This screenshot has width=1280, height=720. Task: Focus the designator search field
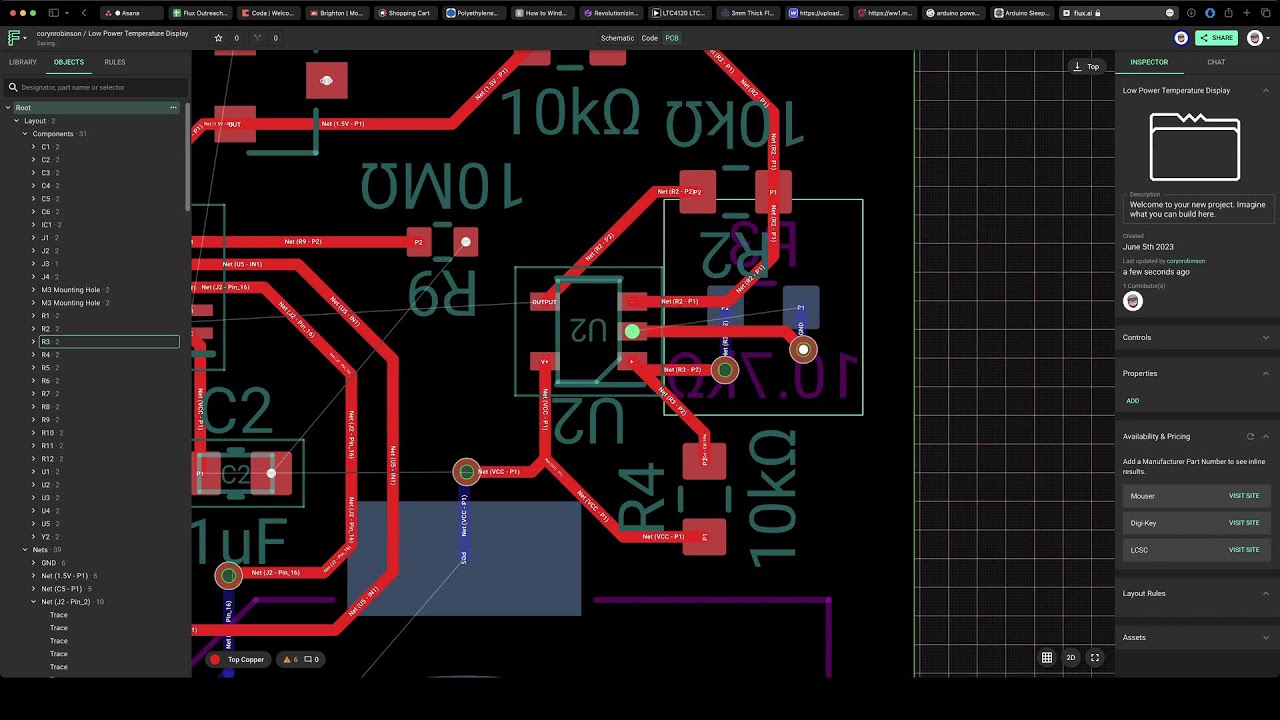[97, 87]
